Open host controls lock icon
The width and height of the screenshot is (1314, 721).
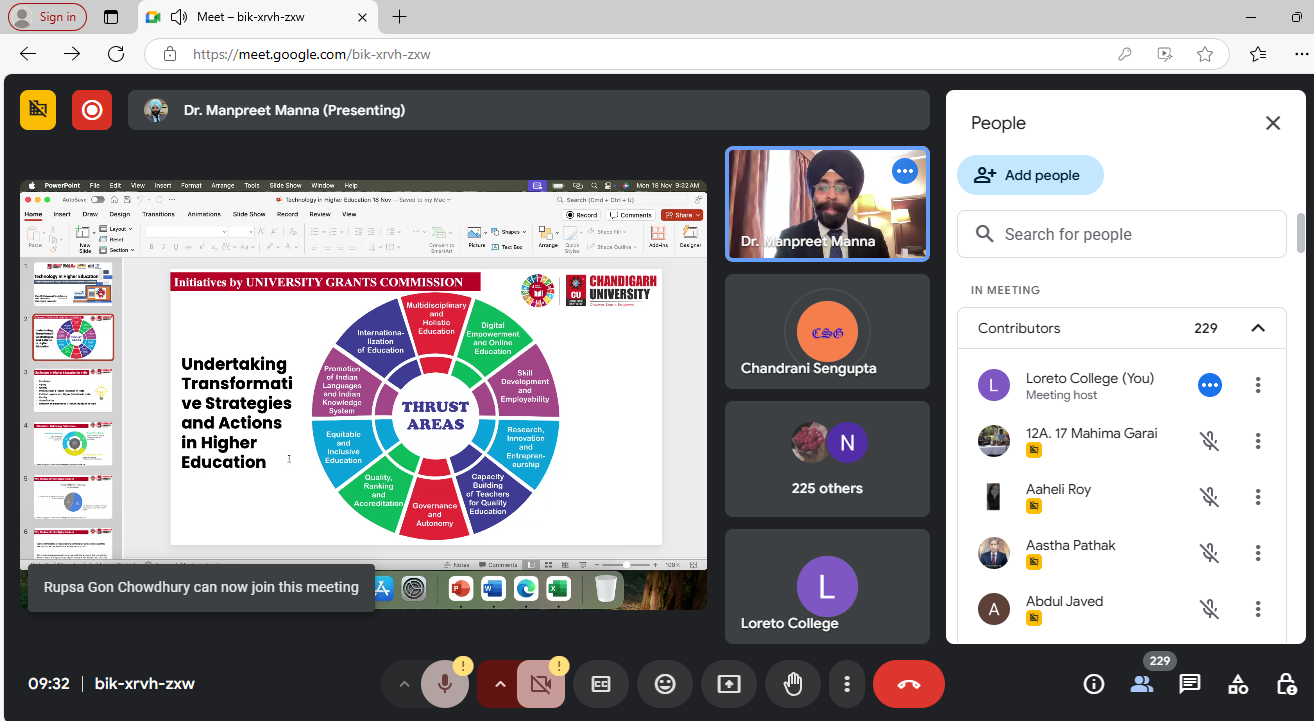pos(1286,684)
